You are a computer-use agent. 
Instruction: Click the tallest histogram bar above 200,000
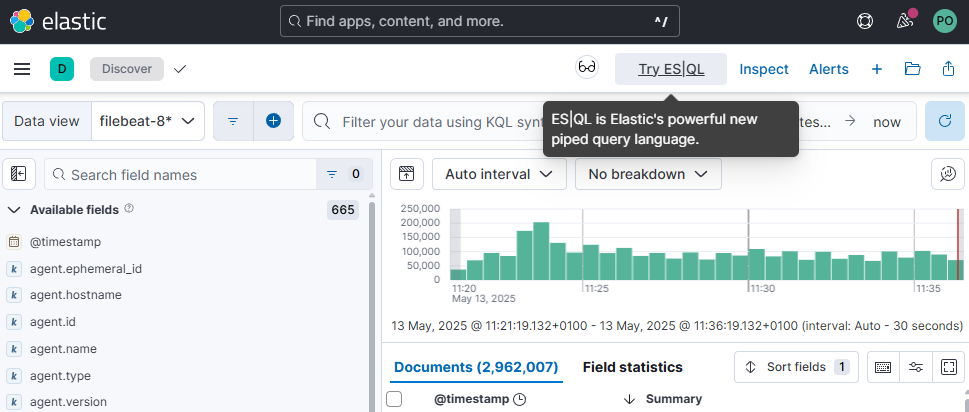click(541, 251)
